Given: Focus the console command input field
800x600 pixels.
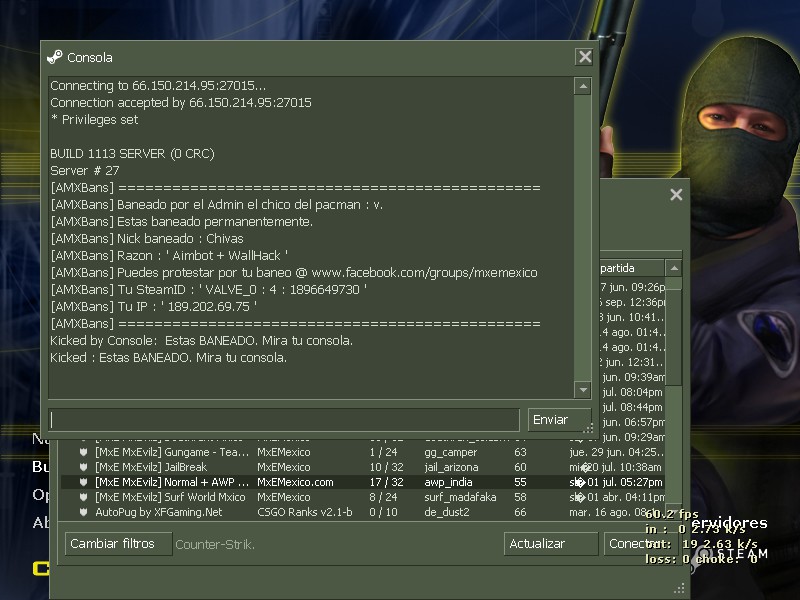Looking at the screenshot, I should [284, 420].
